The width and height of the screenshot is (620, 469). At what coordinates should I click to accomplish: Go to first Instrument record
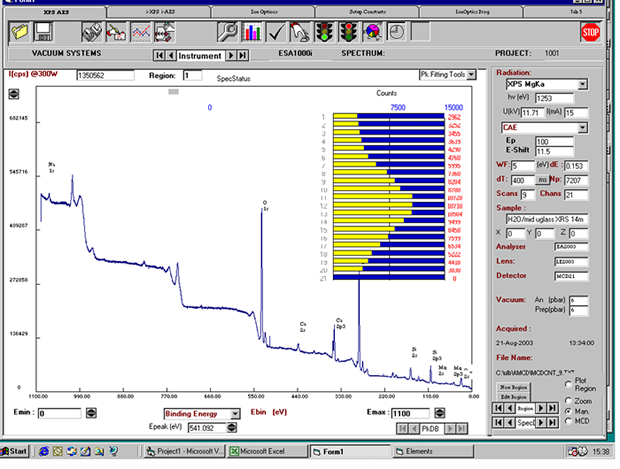coord(159,55)
